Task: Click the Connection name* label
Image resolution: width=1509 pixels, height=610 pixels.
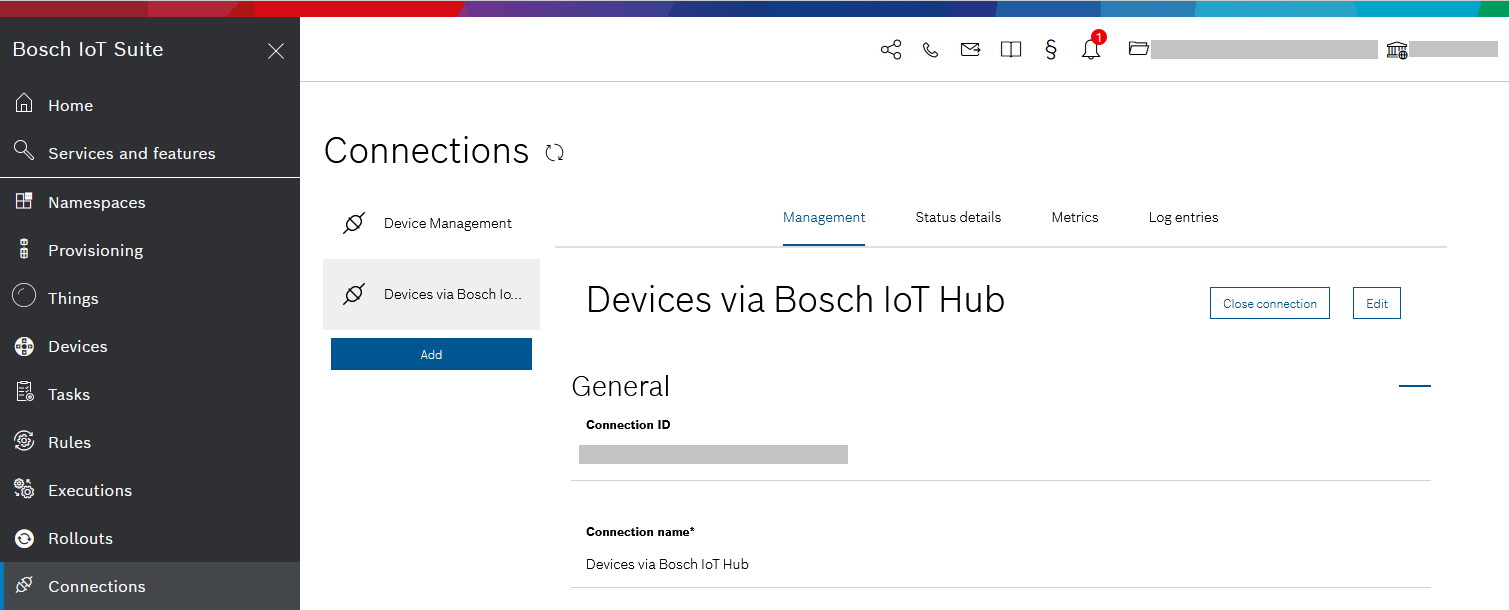Action: 640,532
